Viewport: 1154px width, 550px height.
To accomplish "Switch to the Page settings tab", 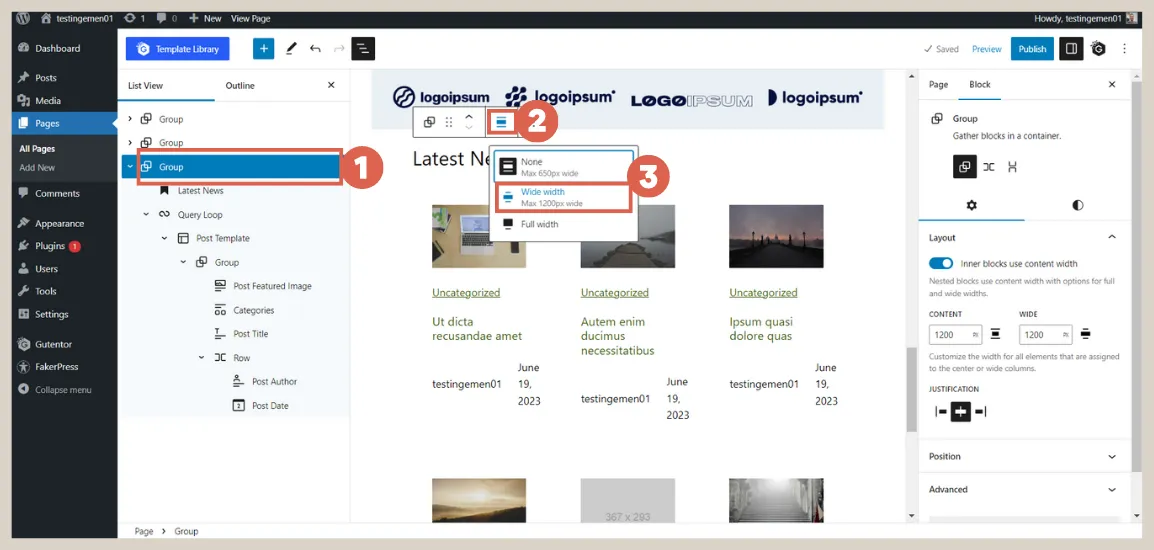I will point(938,85).
